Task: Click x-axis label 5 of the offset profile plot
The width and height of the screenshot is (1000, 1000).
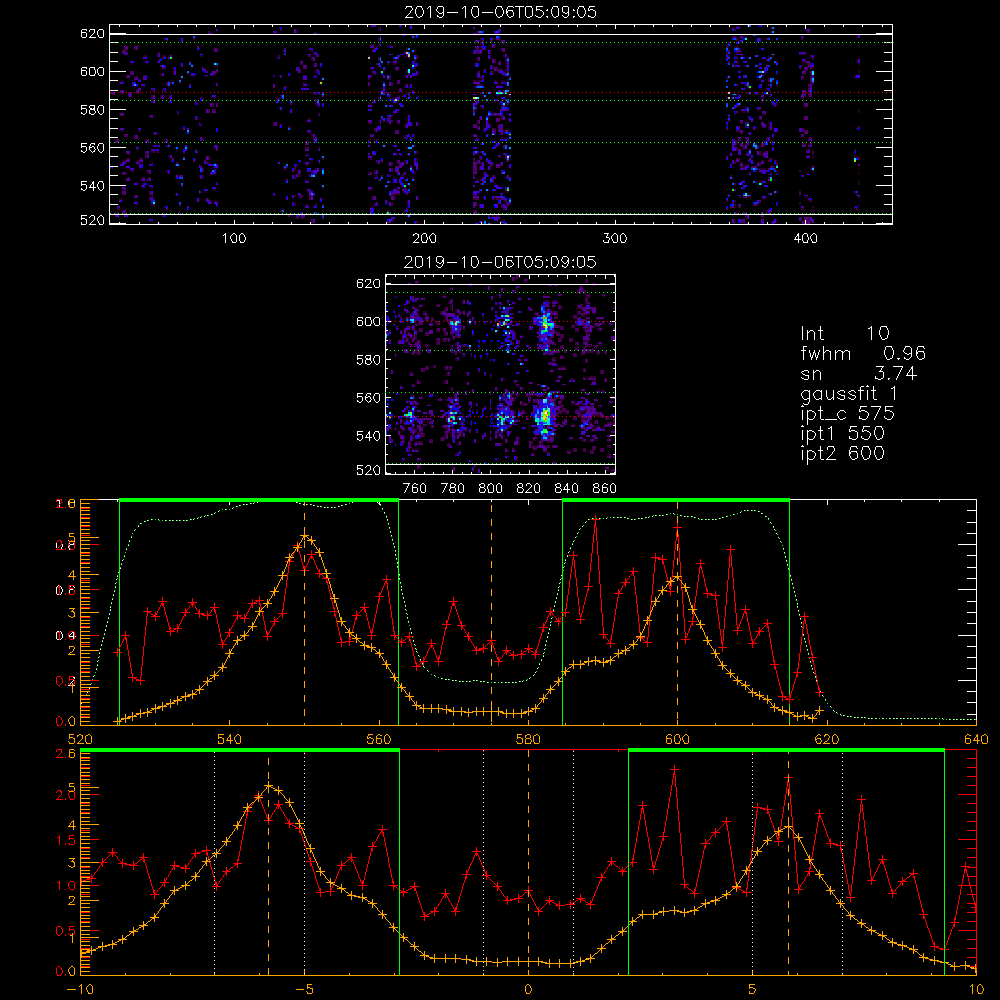Action: point(753,990)
